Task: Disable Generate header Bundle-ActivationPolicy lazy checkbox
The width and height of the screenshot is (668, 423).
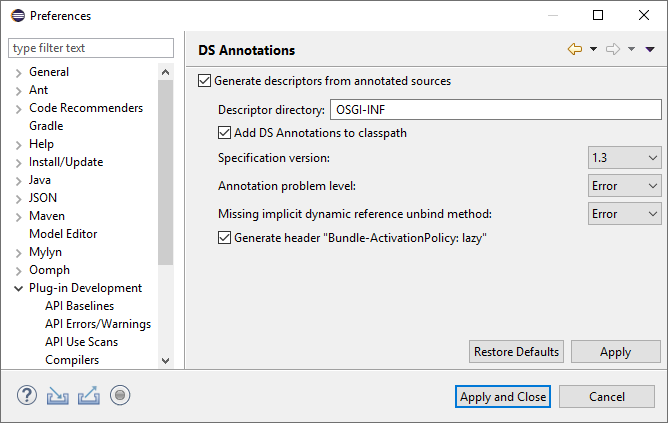Action: [x=225, y=237]
